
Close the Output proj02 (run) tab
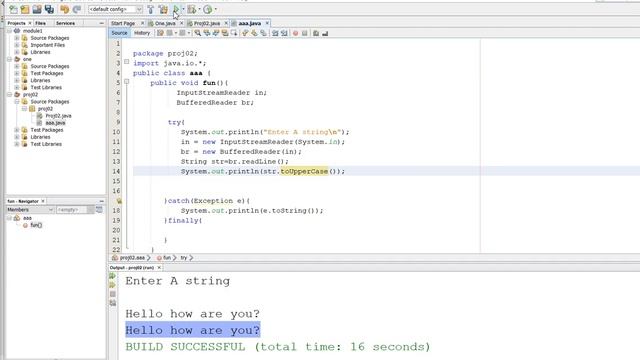[x=159, y=268]
